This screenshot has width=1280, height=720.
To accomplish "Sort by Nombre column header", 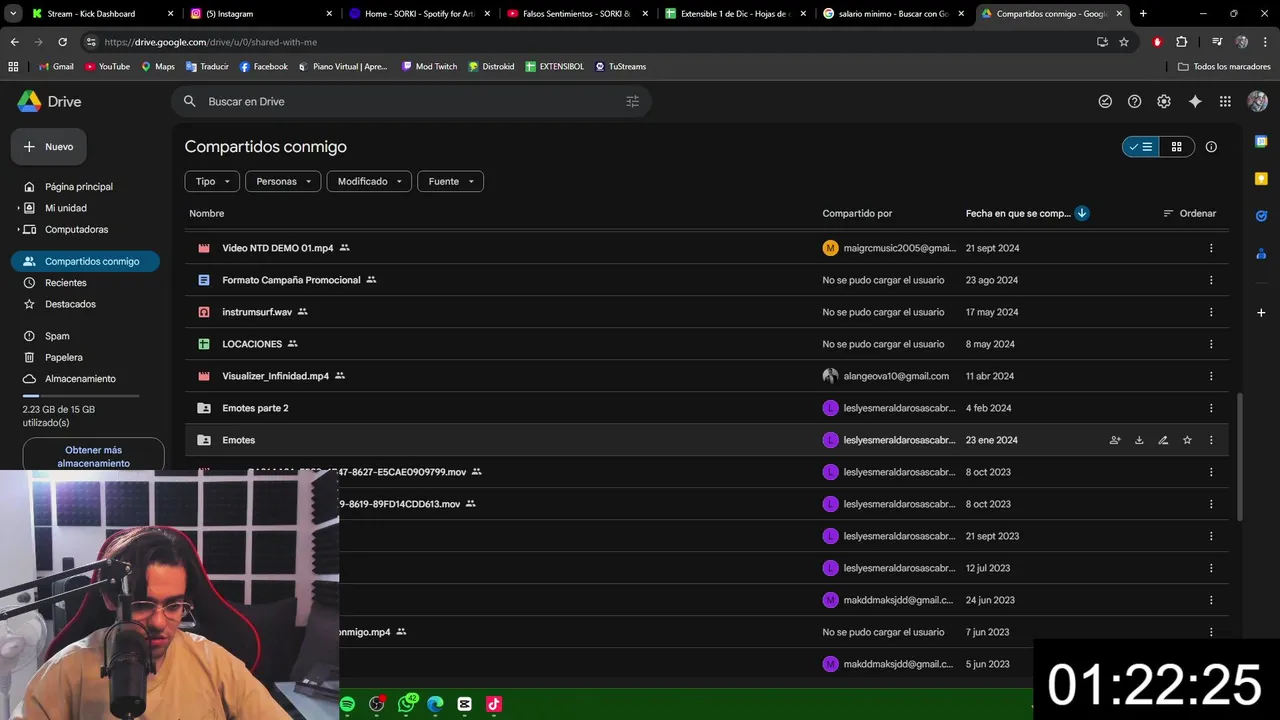I will click(x=207, y=213).
